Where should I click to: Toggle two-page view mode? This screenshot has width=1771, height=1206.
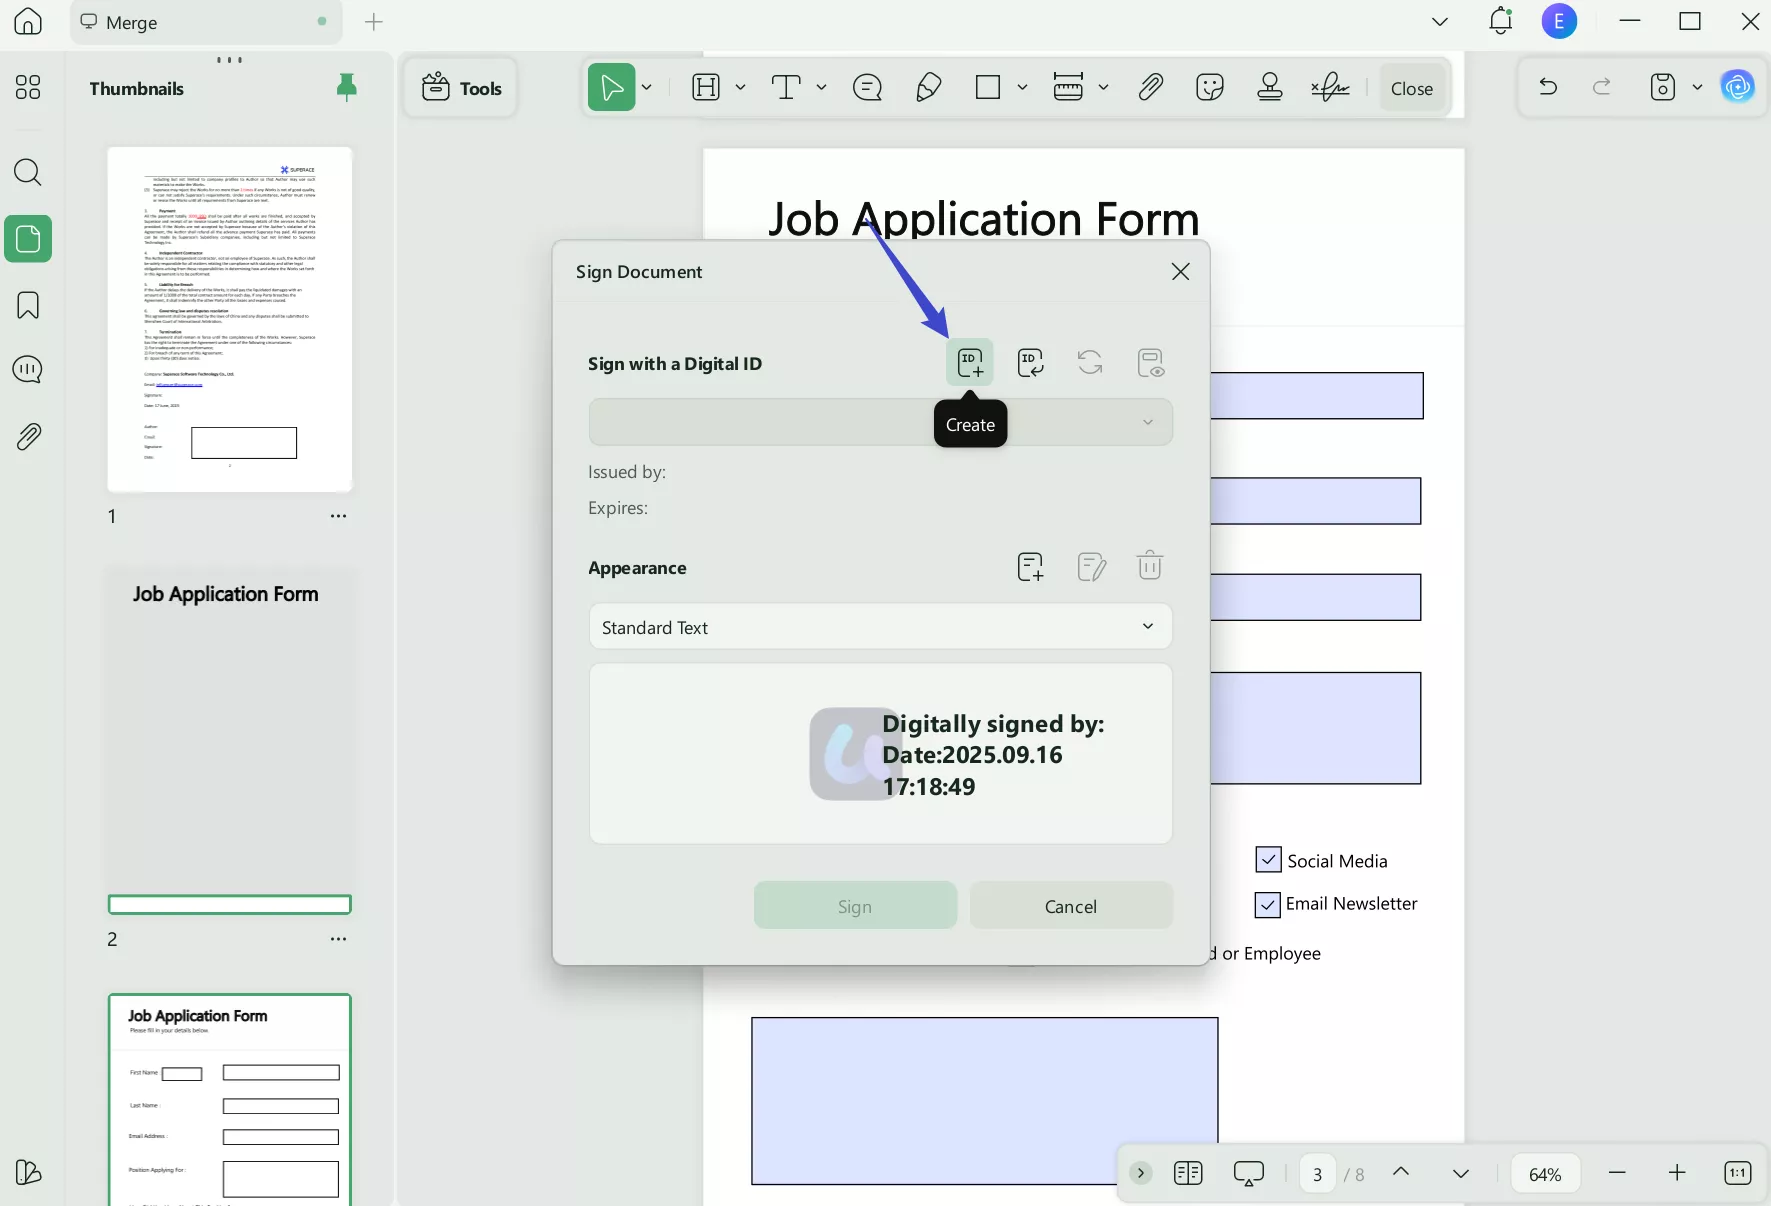1188,1174
